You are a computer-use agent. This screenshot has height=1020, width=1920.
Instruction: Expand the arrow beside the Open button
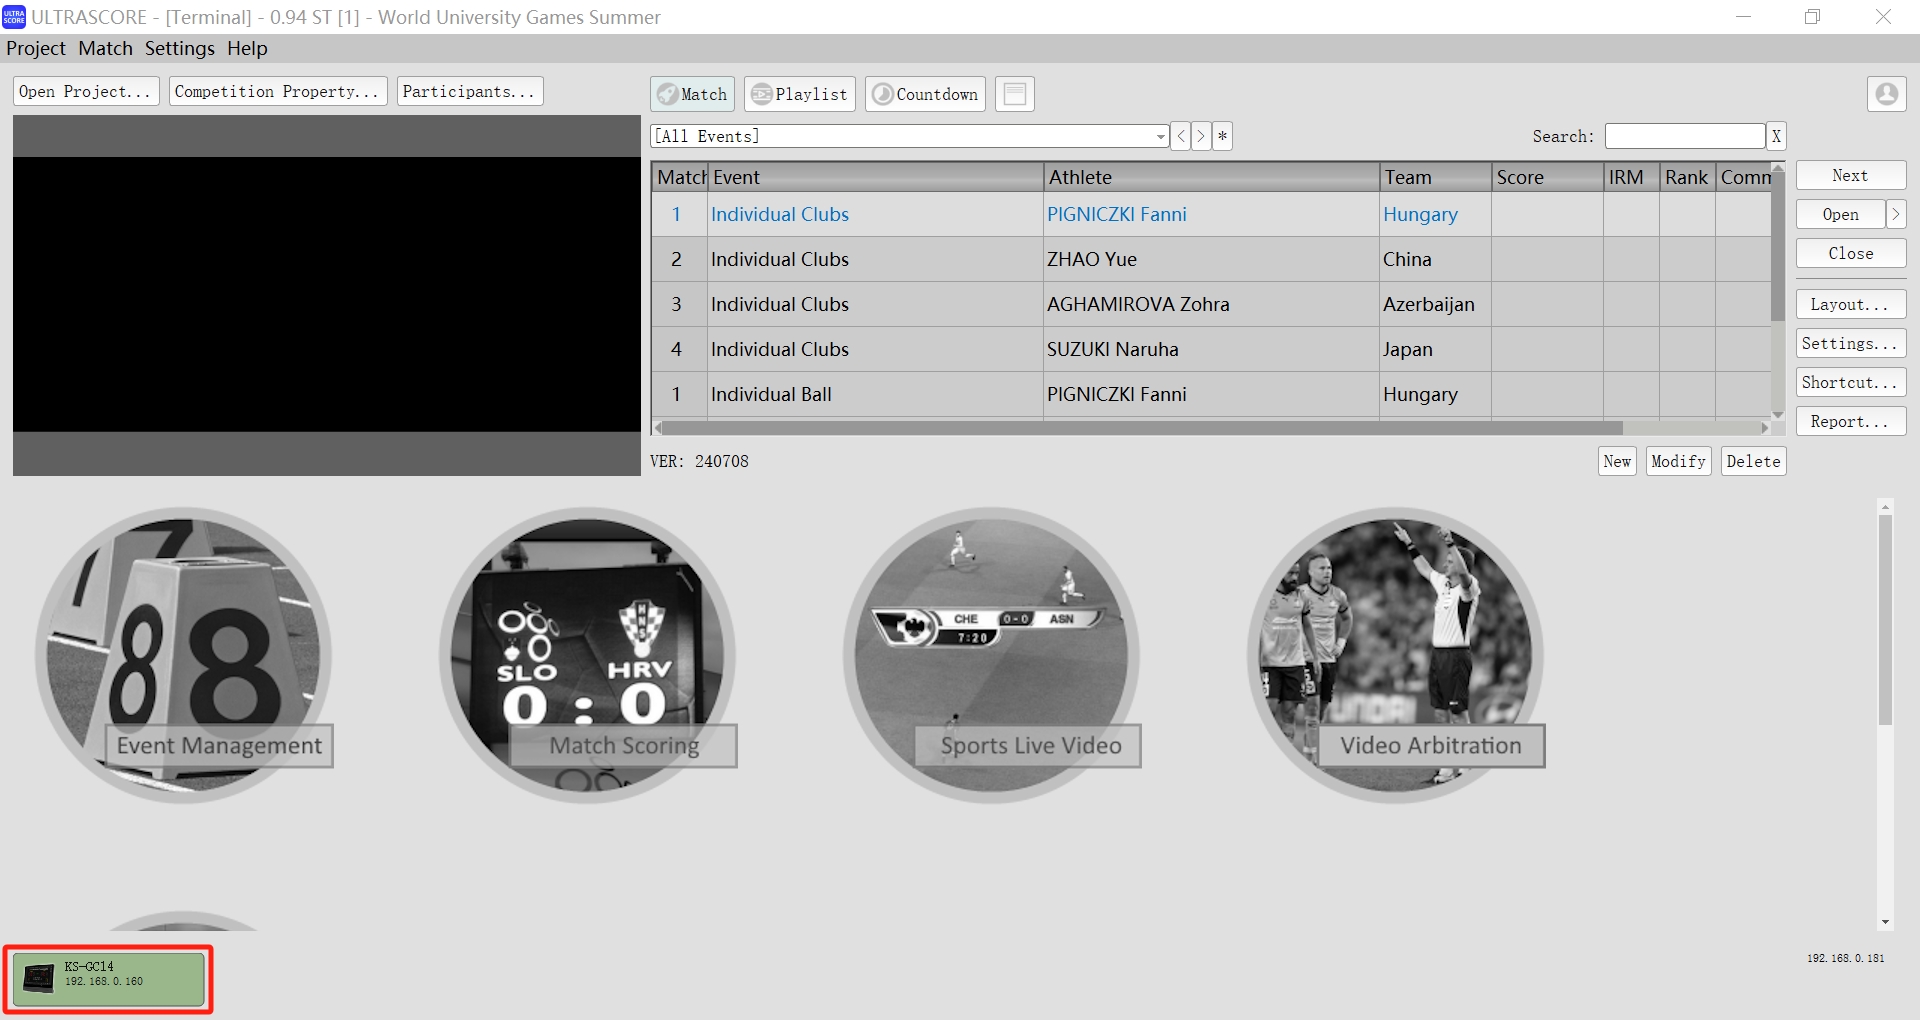[x=1895, y=214]
